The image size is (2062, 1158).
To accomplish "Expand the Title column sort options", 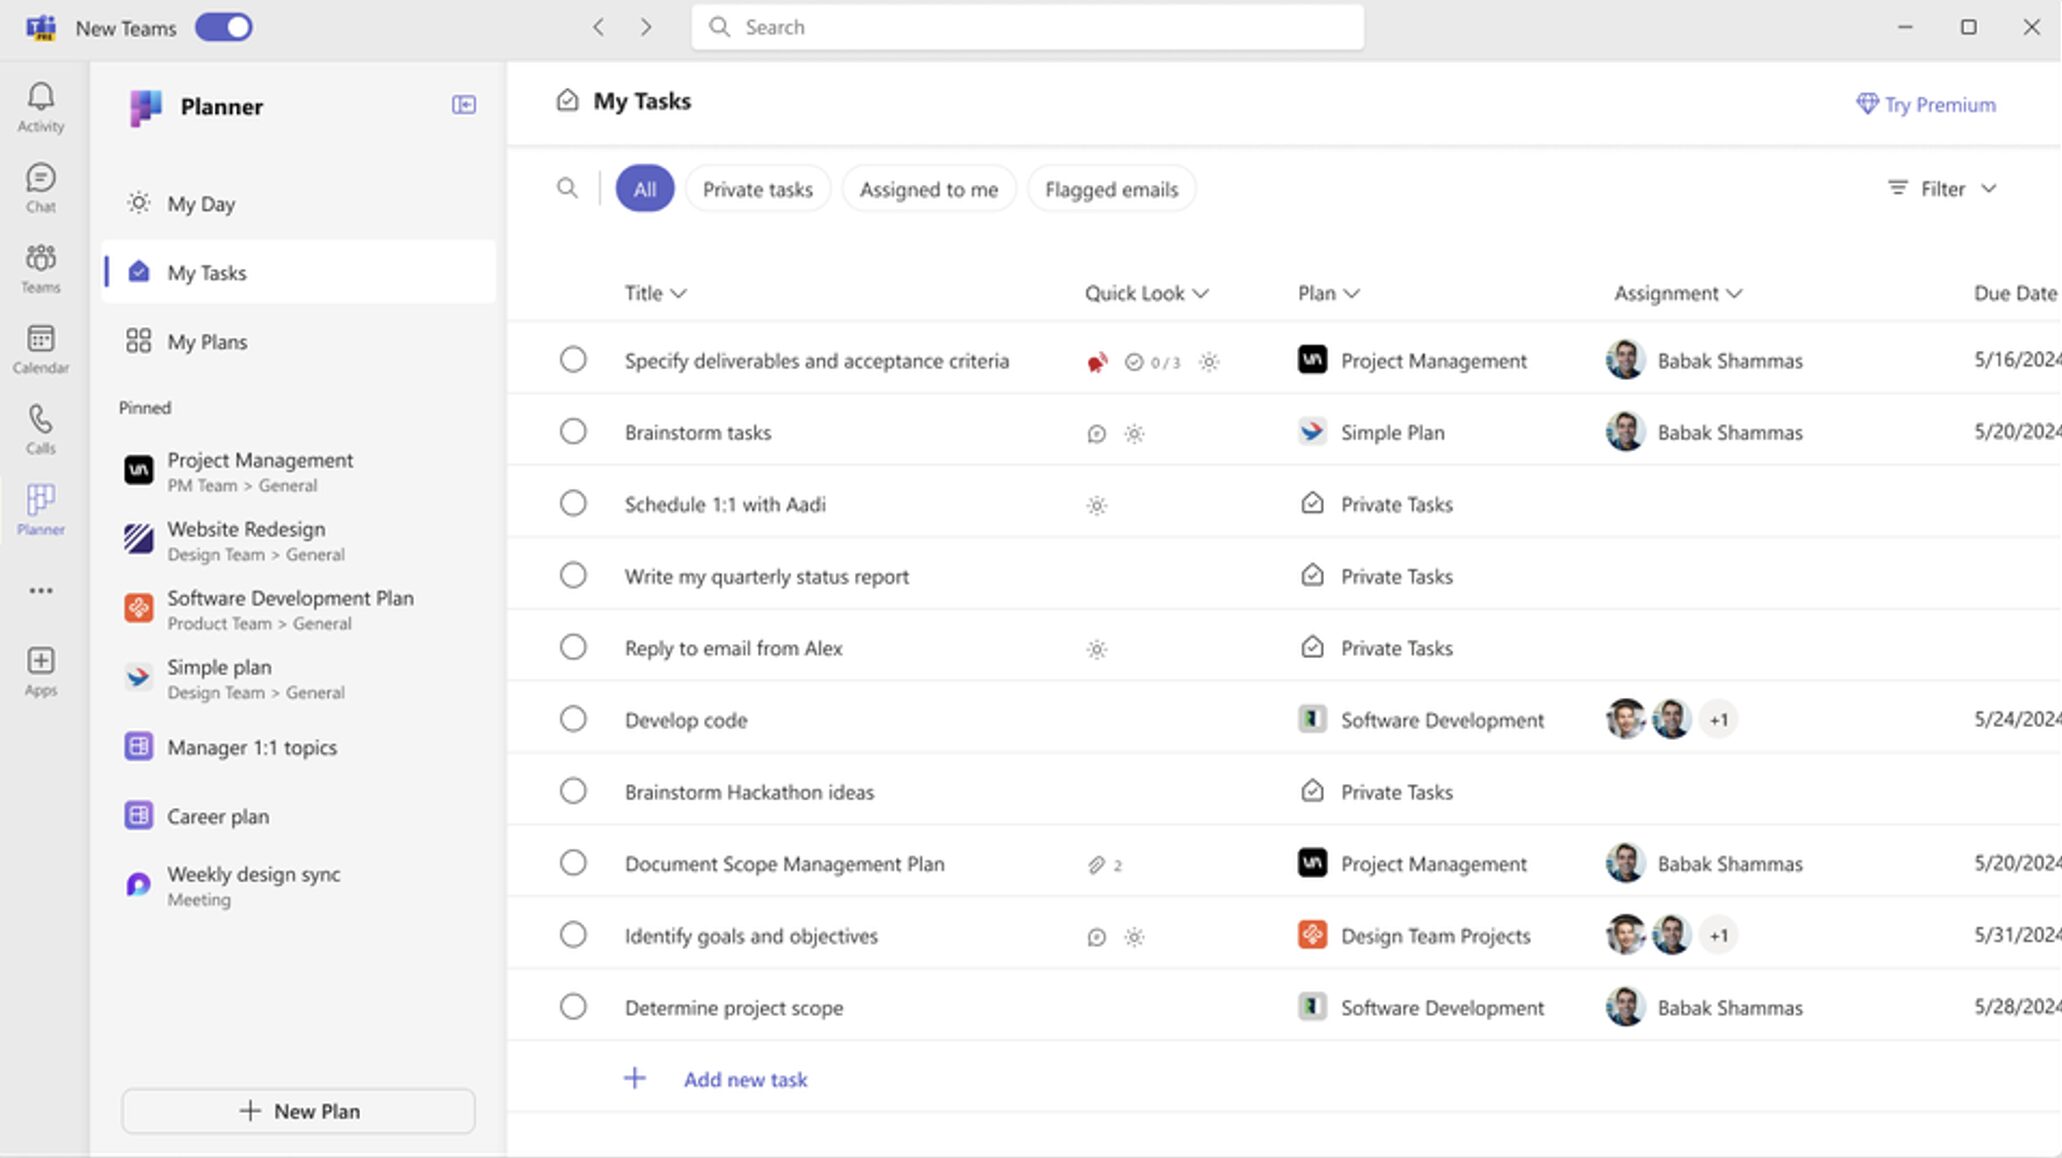I will (681, 293).
